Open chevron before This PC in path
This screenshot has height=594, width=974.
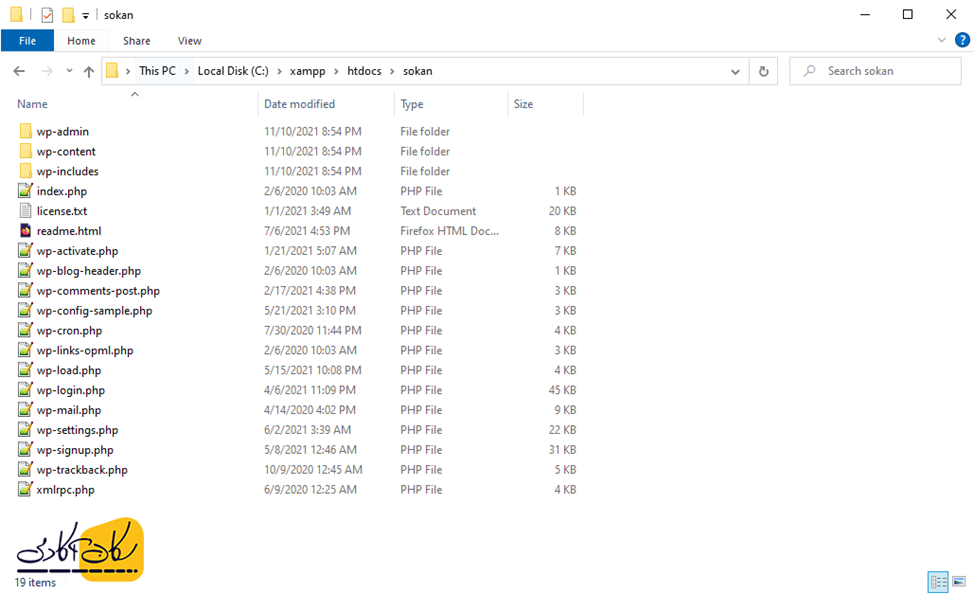(128, 71)
